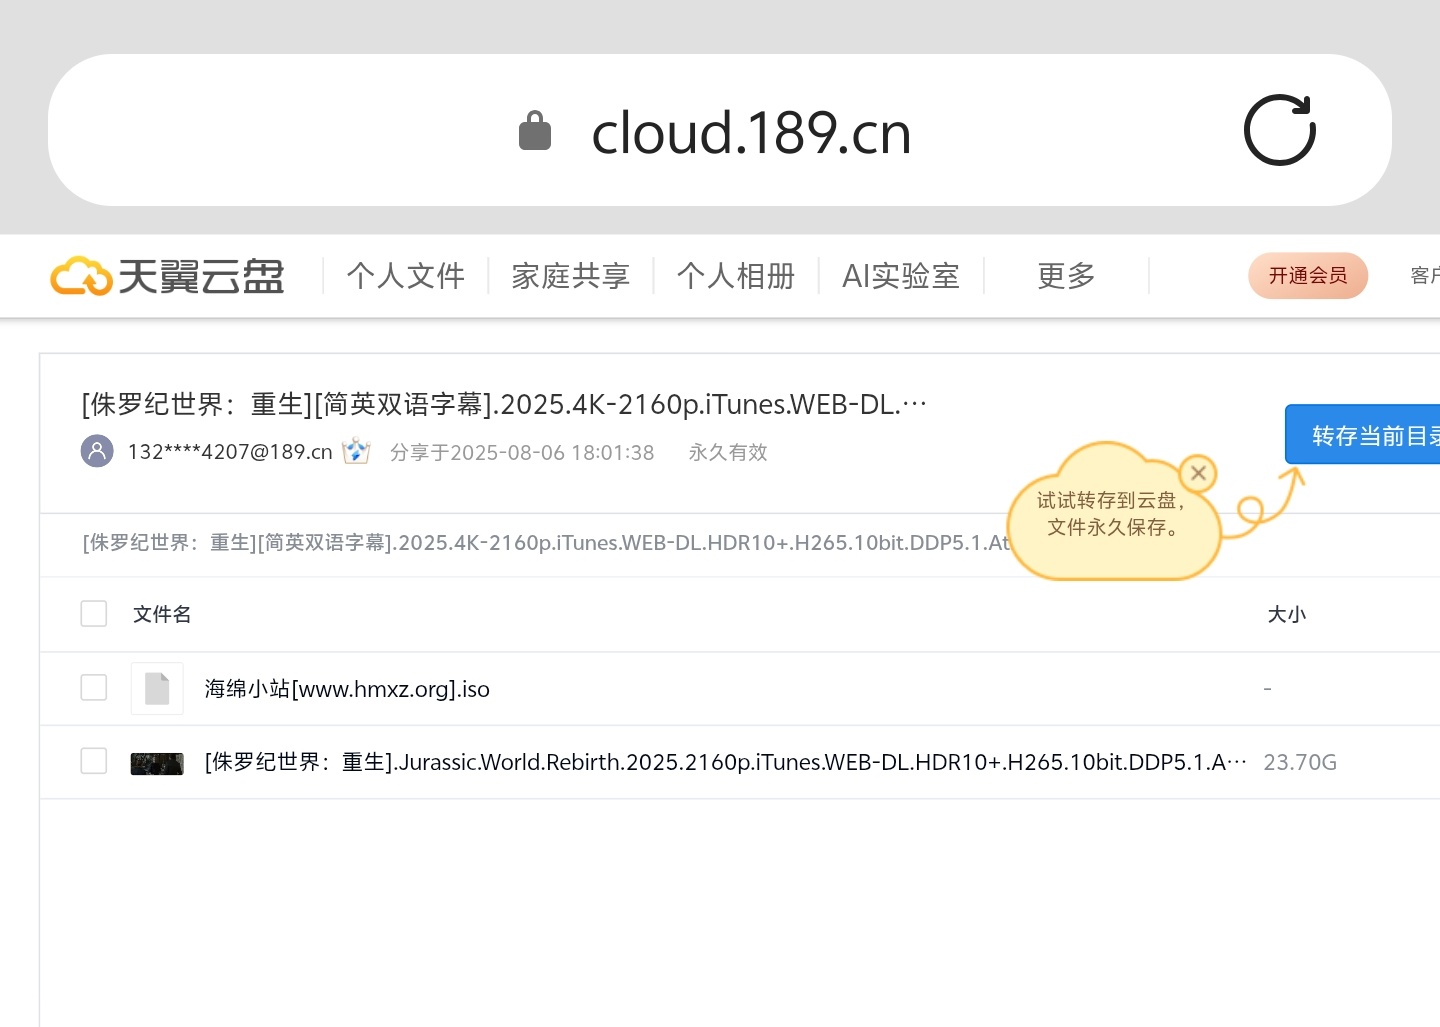Open the Jurassic World video thumbnail
The image size is (1440, 1027).
tap(157, 764)
